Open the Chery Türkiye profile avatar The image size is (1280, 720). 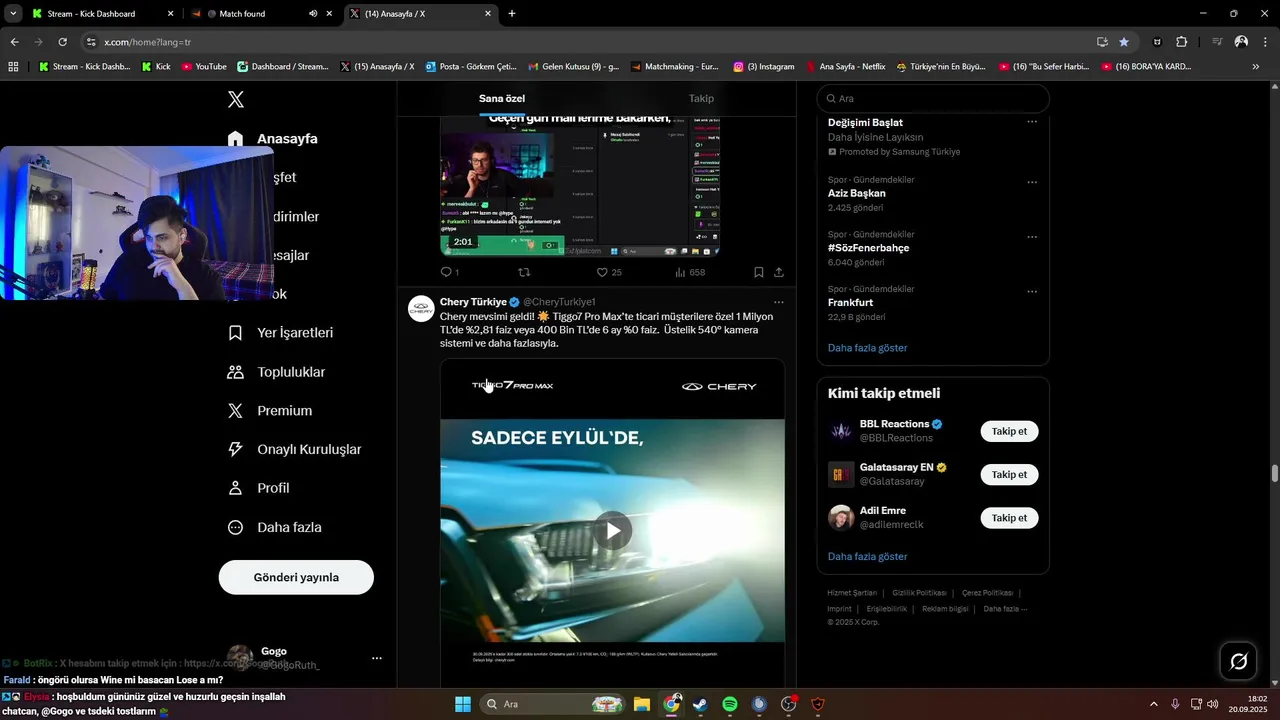(x=421, y=309)
